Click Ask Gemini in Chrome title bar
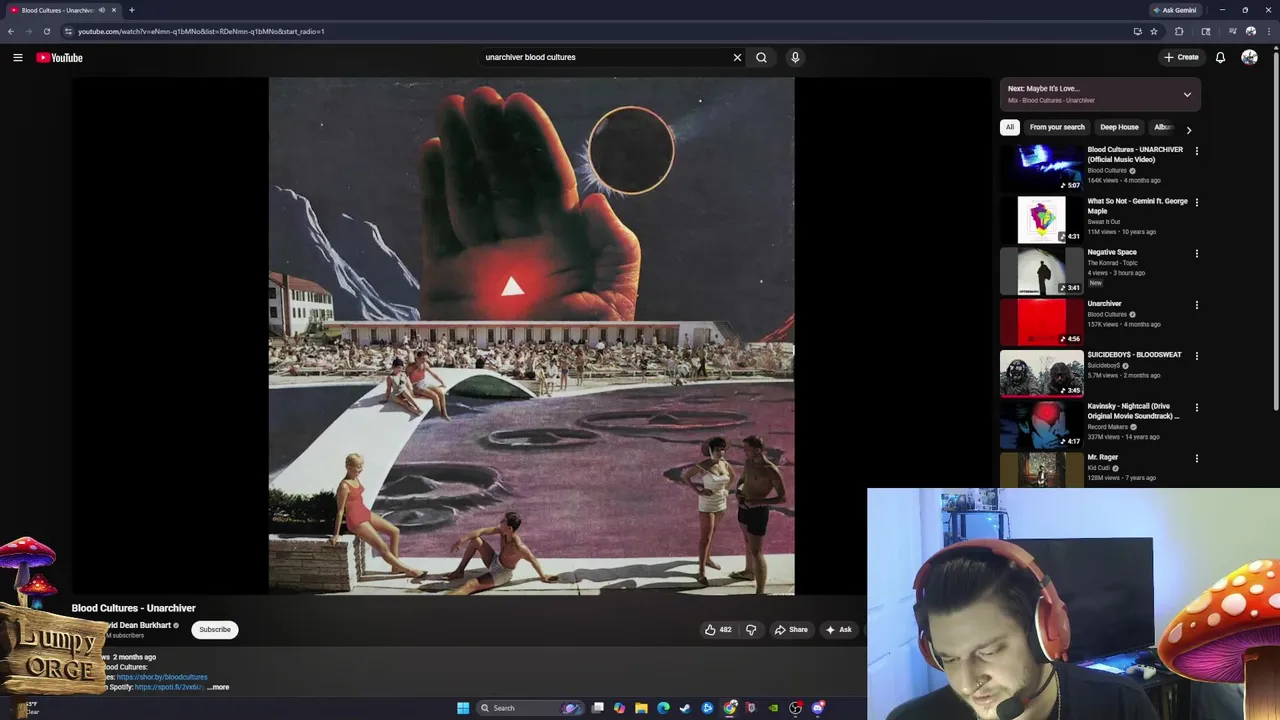 [x=1174, y=10]
